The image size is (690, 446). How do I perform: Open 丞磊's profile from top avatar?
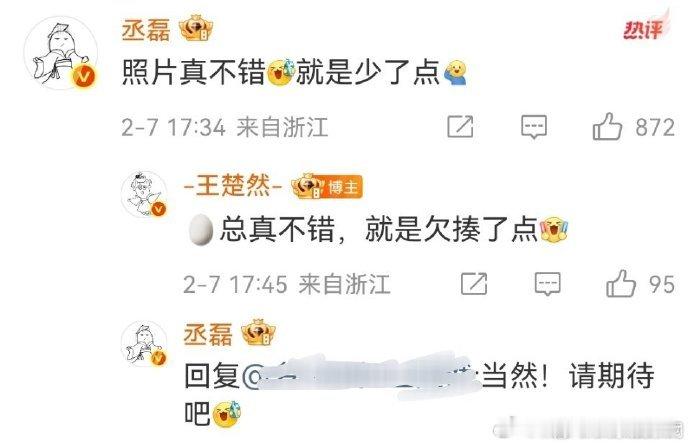click(61, 53)
